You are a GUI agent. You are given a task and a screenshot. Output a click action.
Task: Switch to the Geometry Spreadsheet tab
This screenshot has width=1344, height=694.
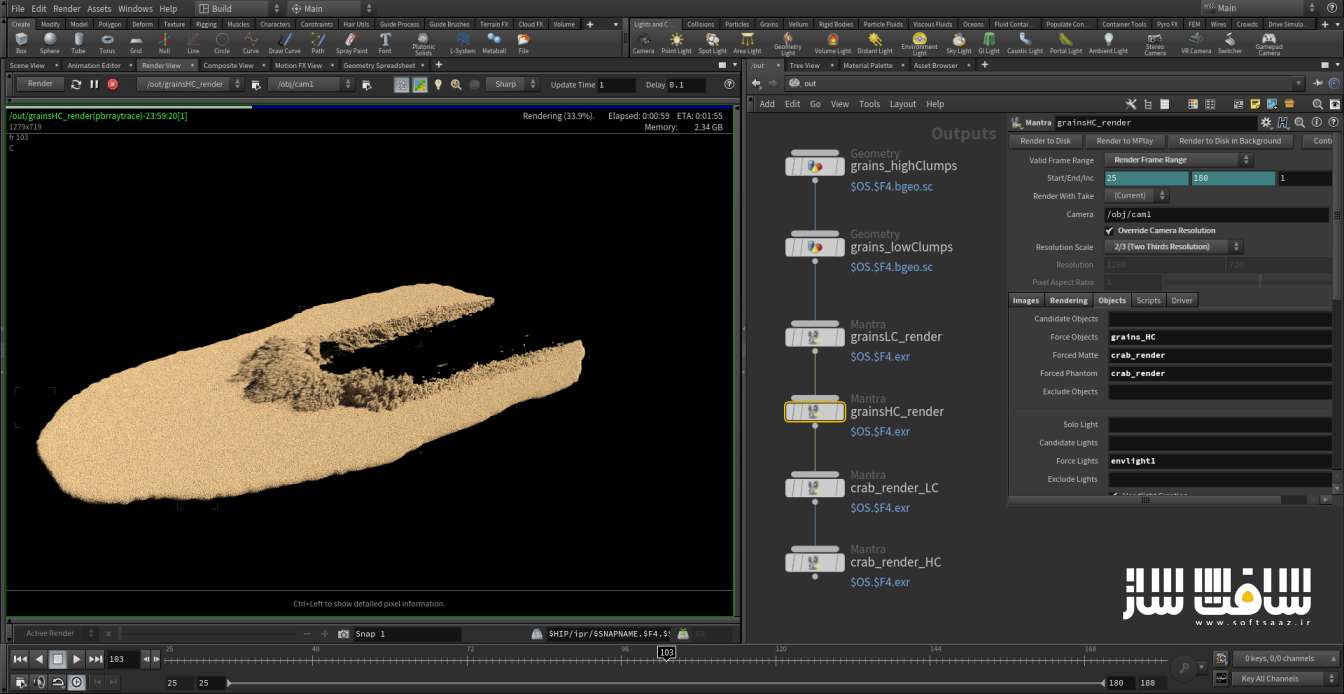point(379,65)
